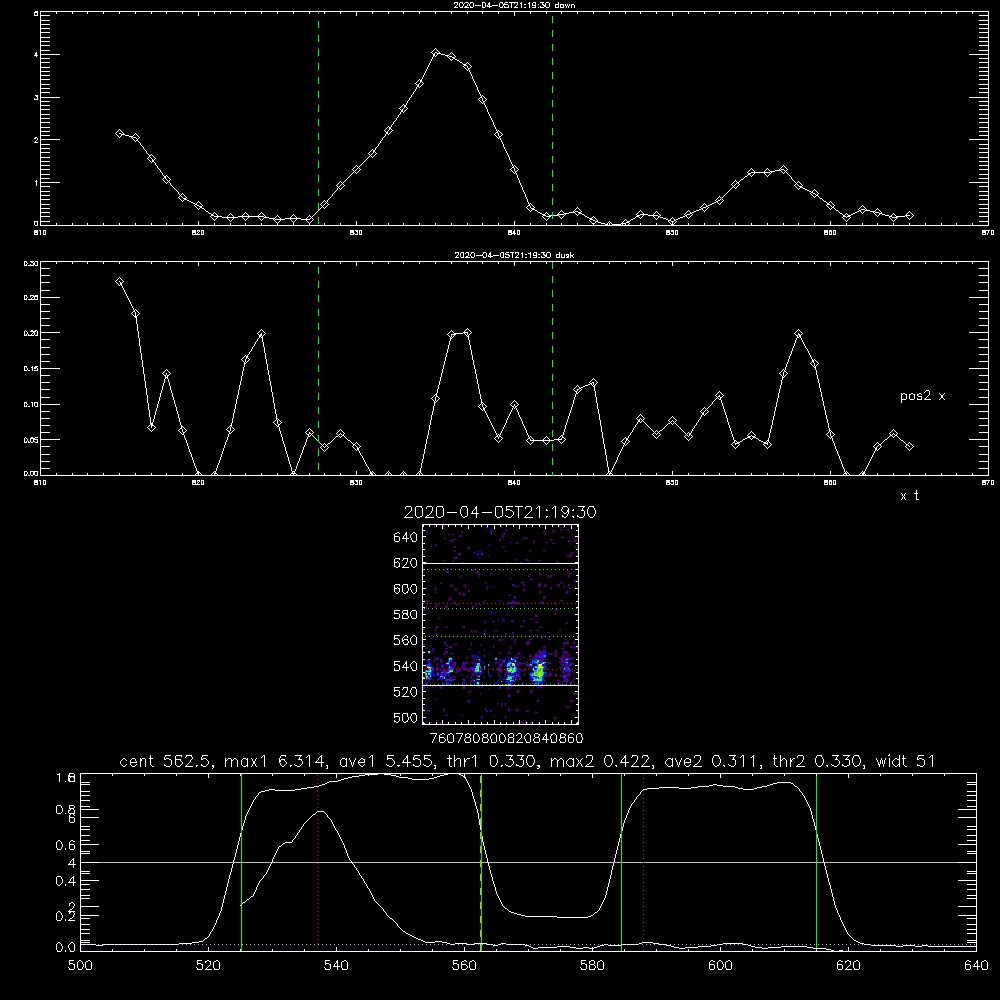1000x1000 pixels.
Task: Click the leftmost solid green vertical line in bottom plot
Action: [241, 861]
